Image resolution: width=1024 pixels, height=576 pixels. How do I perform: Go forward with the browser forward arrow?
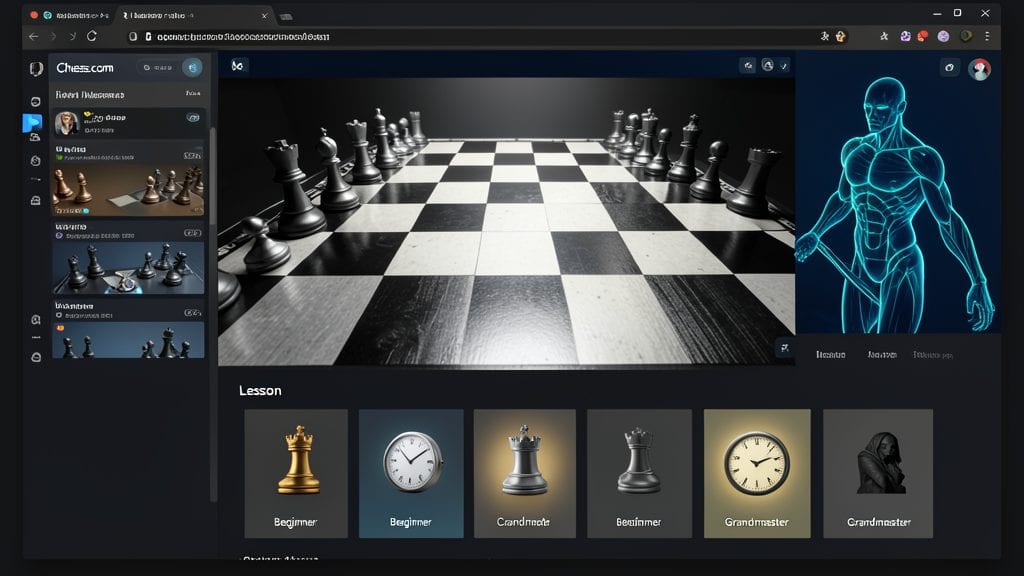point(53,37)
